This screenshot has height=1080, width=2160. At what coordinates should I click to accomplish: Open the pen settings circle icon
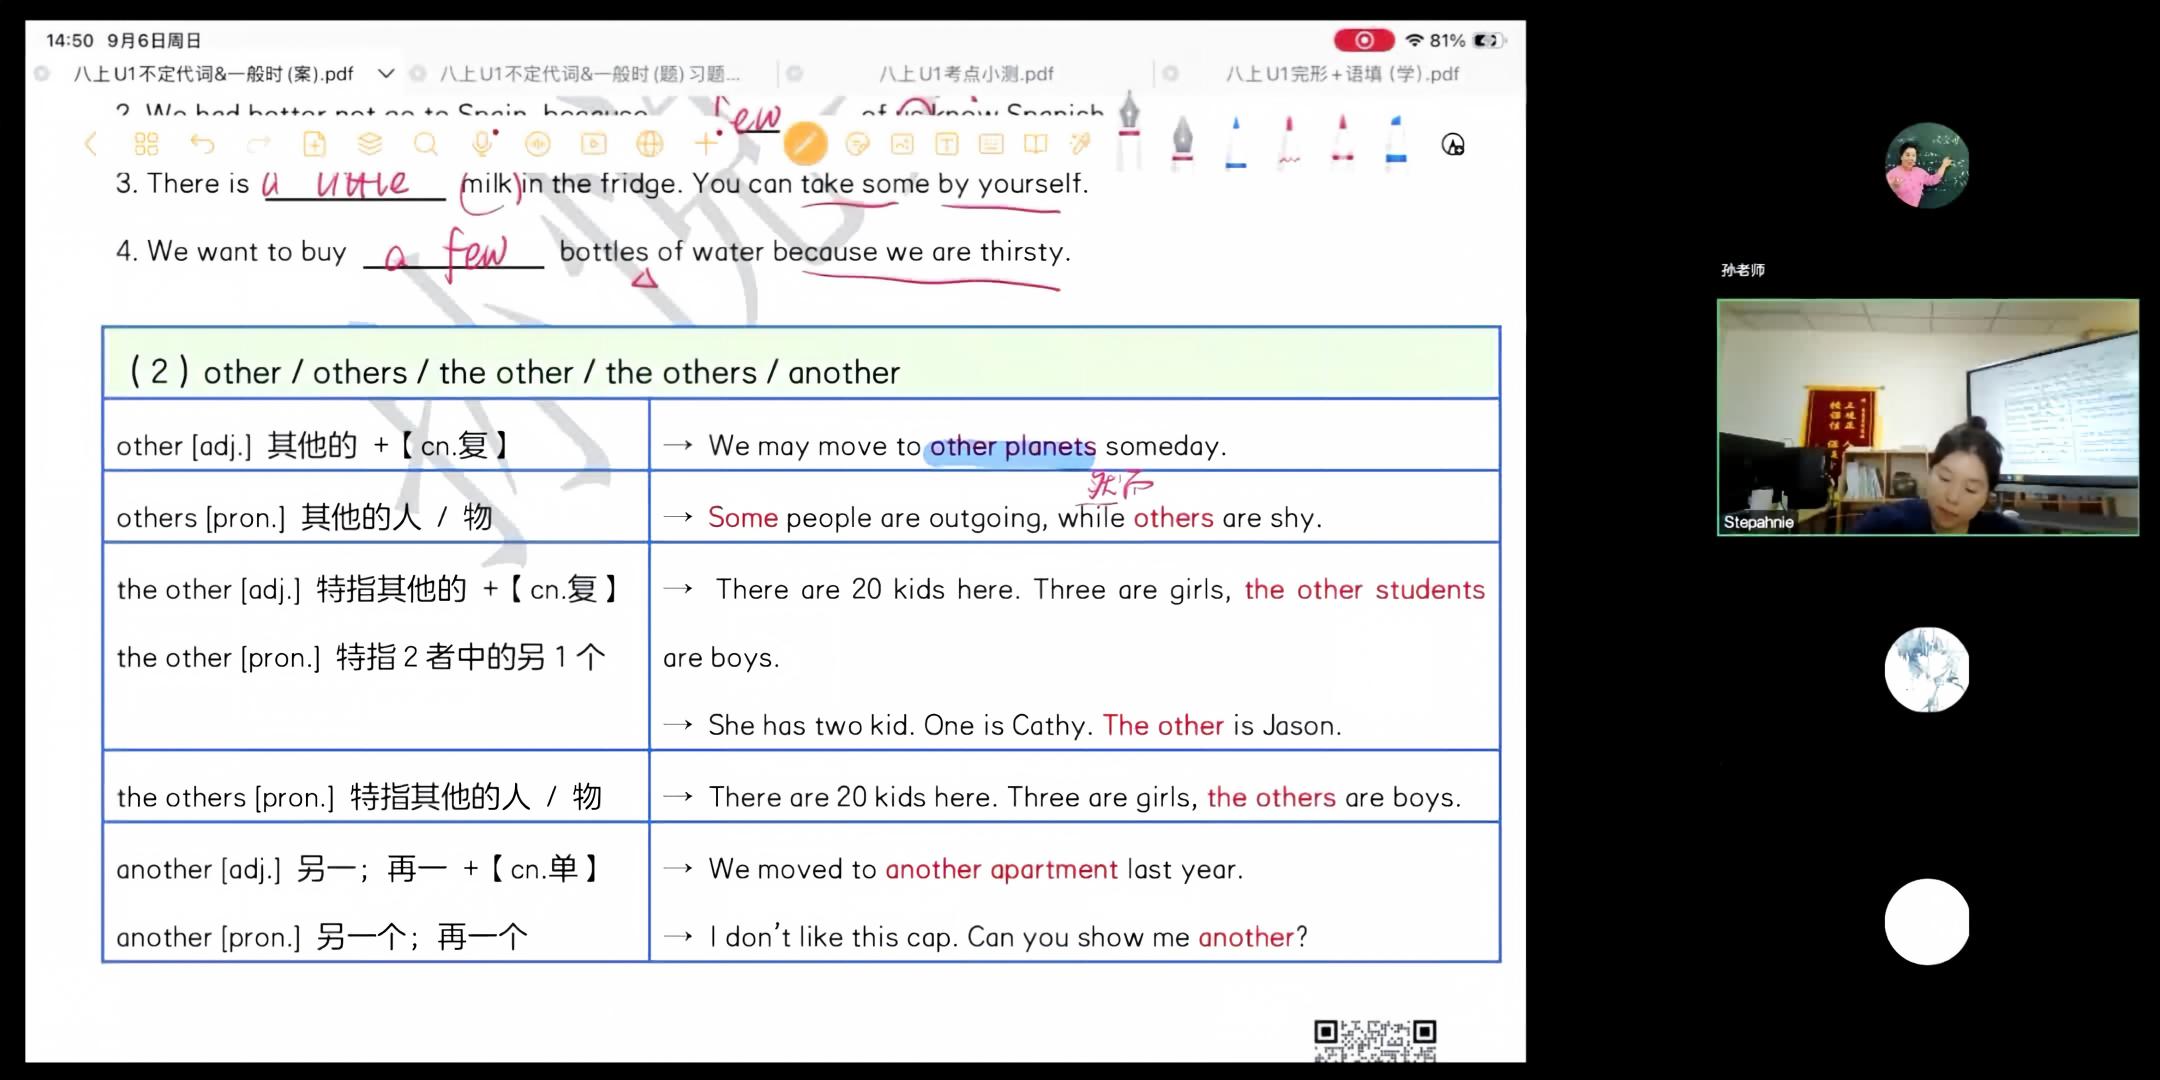point(1453,145)
